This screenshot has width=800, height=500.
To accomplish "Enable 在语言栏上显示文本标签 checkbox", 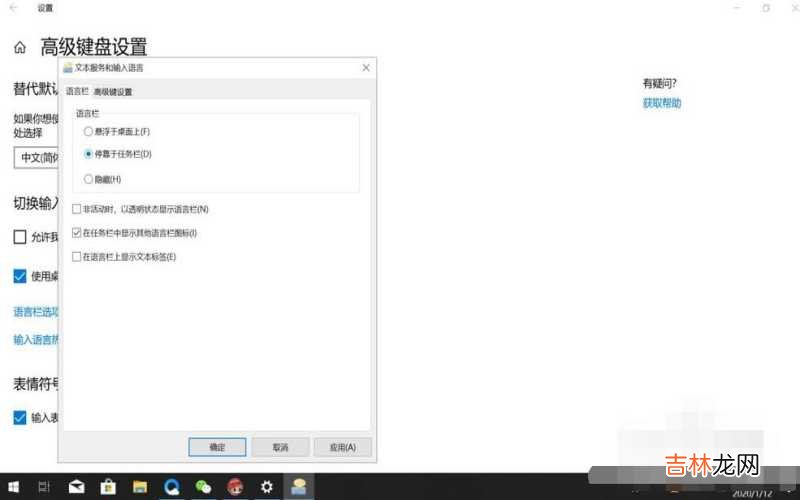I will (x=77, y=257).
